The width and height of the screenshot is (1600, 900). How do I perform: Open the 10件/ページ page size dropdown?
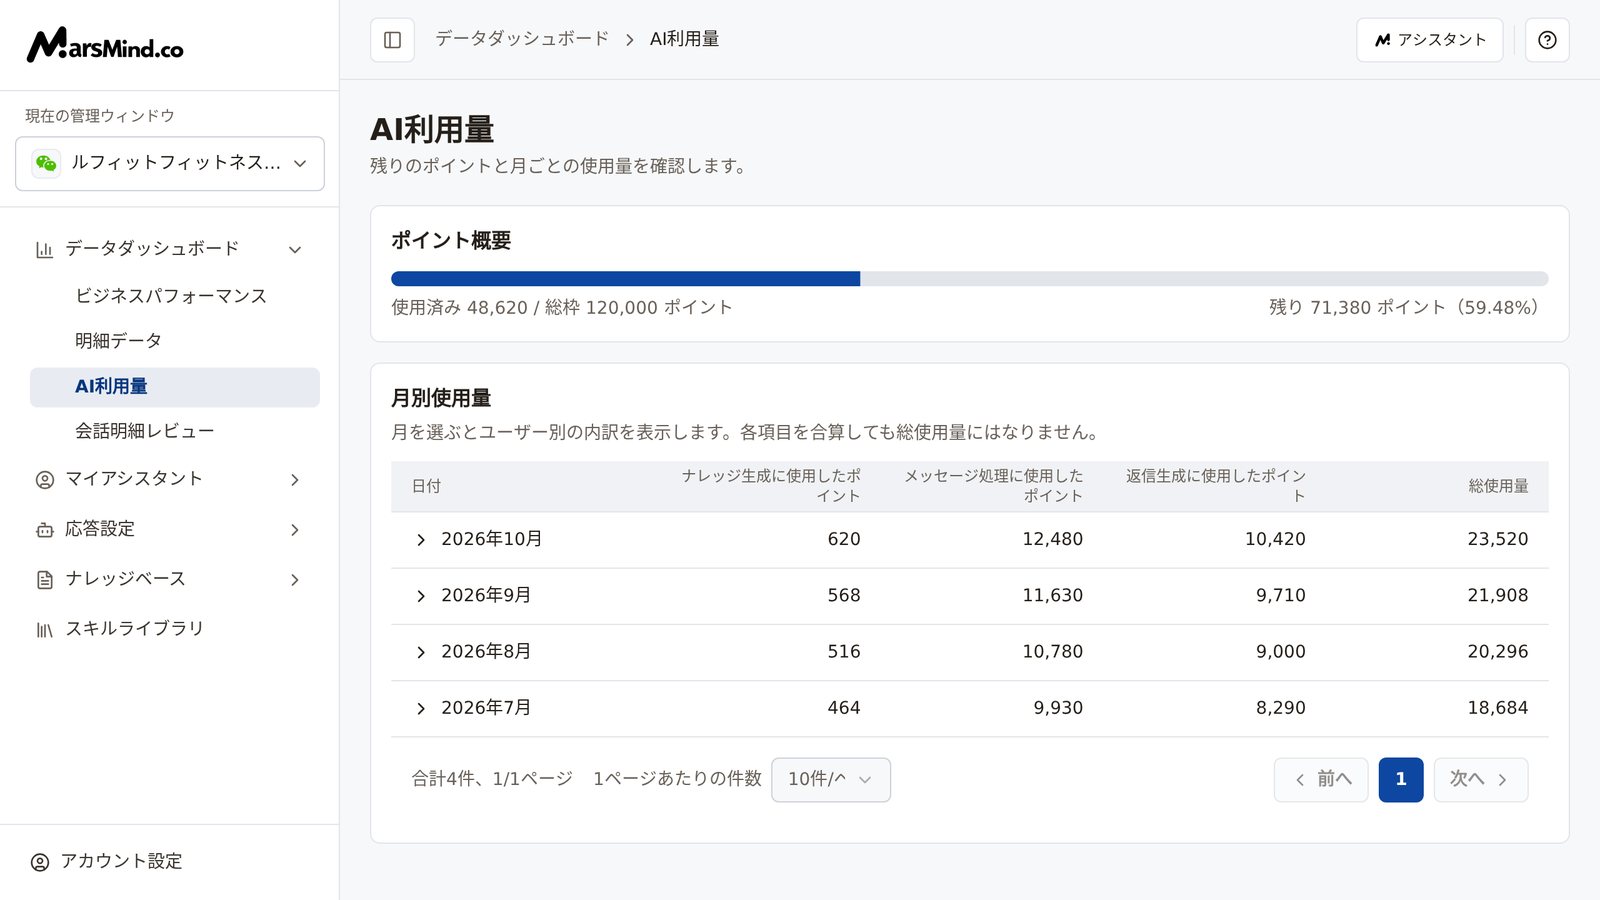(831, 780)
